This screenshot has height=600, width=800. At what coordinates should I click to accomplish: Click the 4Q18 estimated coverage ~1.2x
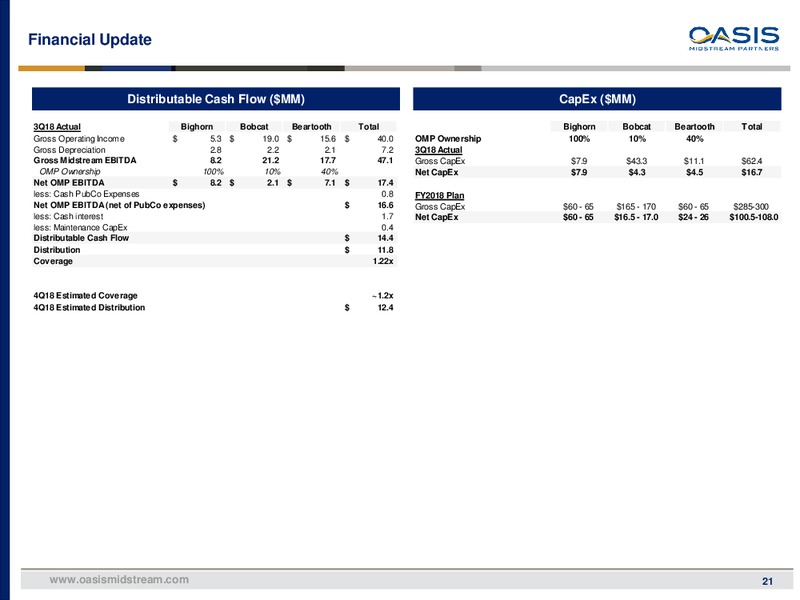click(x=383, y=295)
